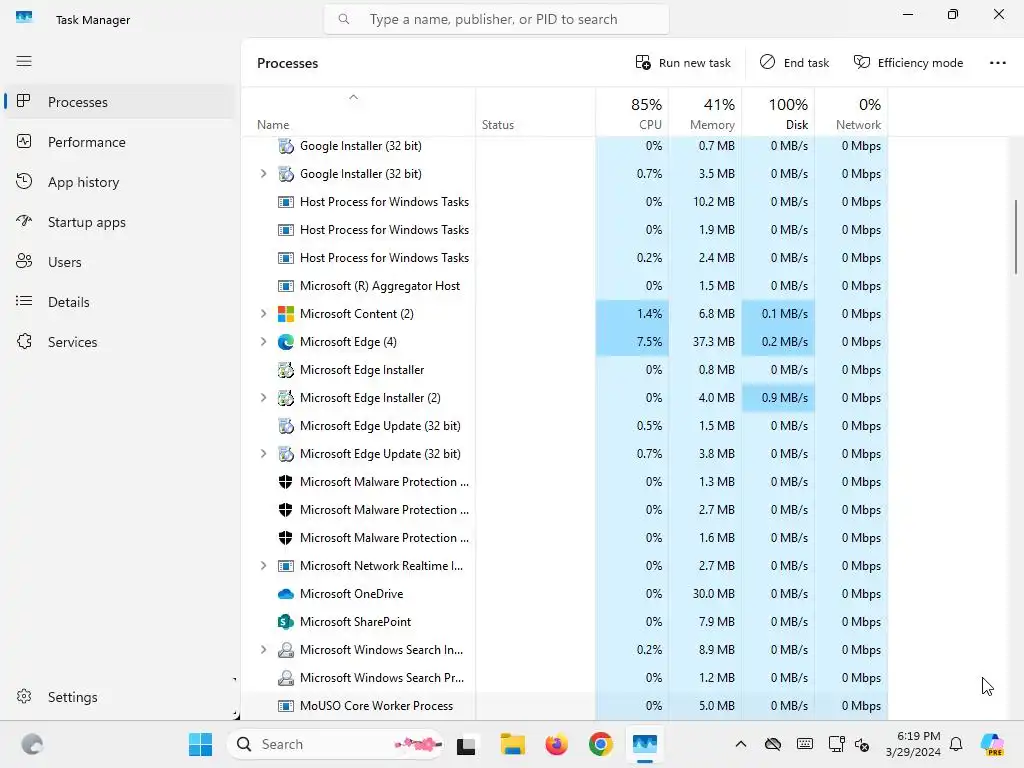The width and height of the screenshot is (1024, 768).
Task: Switch to the Details page
Action: (x=120, y=301)
